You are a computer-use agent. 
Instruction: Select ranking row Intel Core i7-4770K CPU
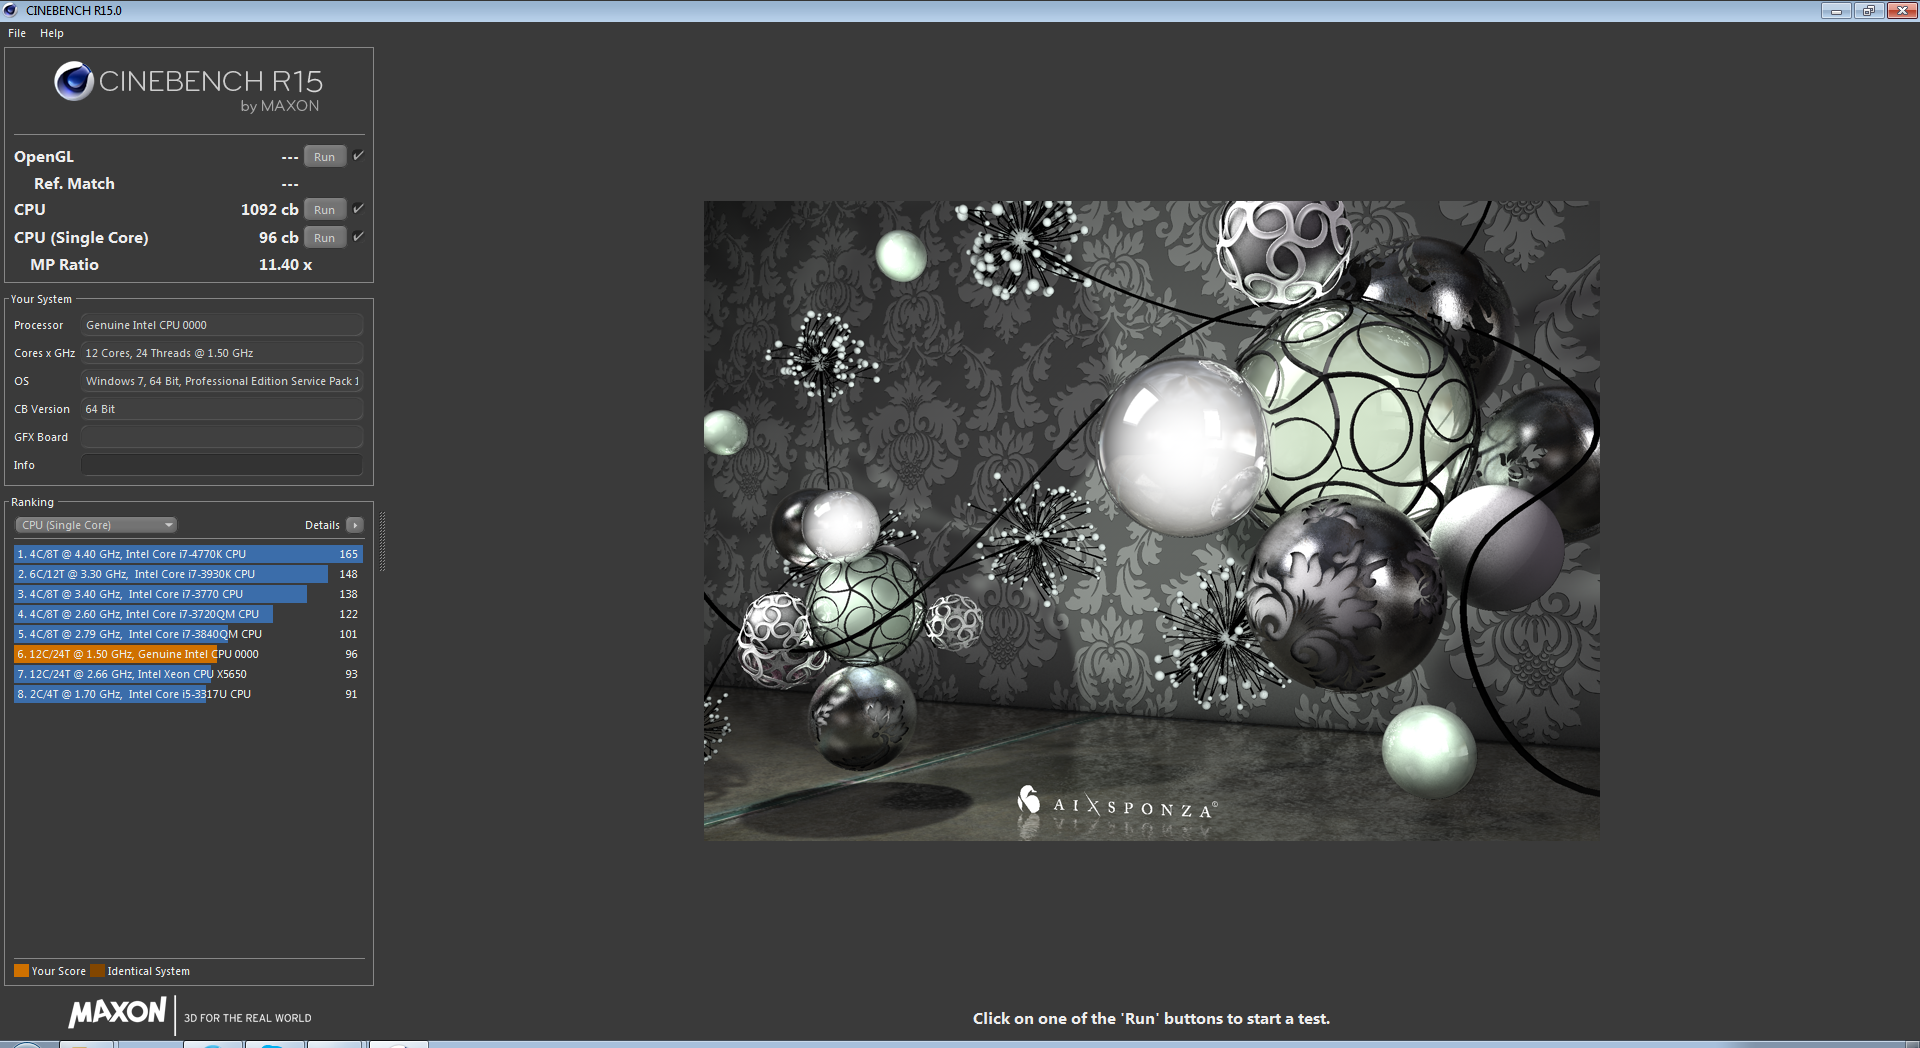pos(188,554)
